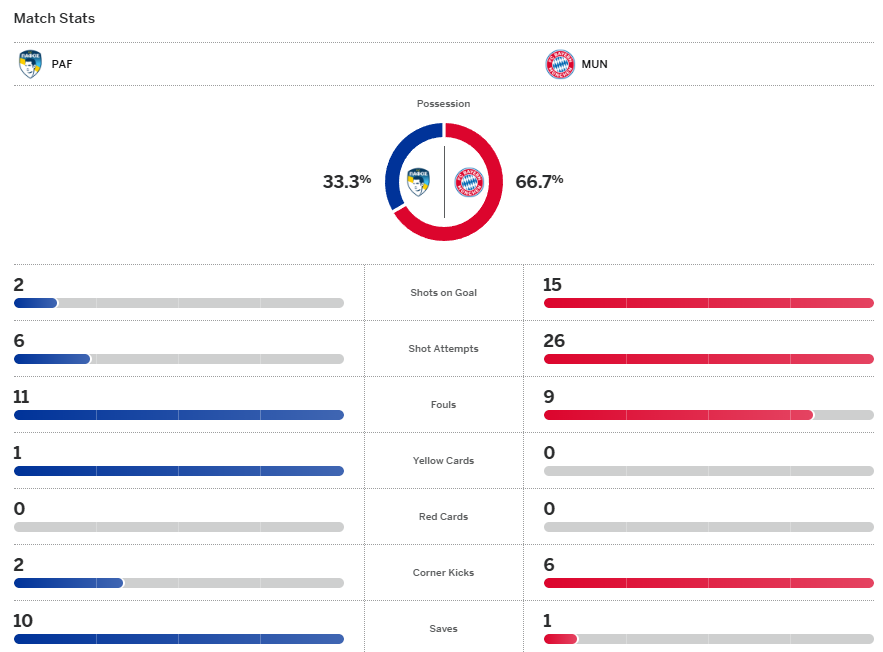Select PAF crest inside possession donut
This screenshot has height=652, width=883.
tap(418, 182)
